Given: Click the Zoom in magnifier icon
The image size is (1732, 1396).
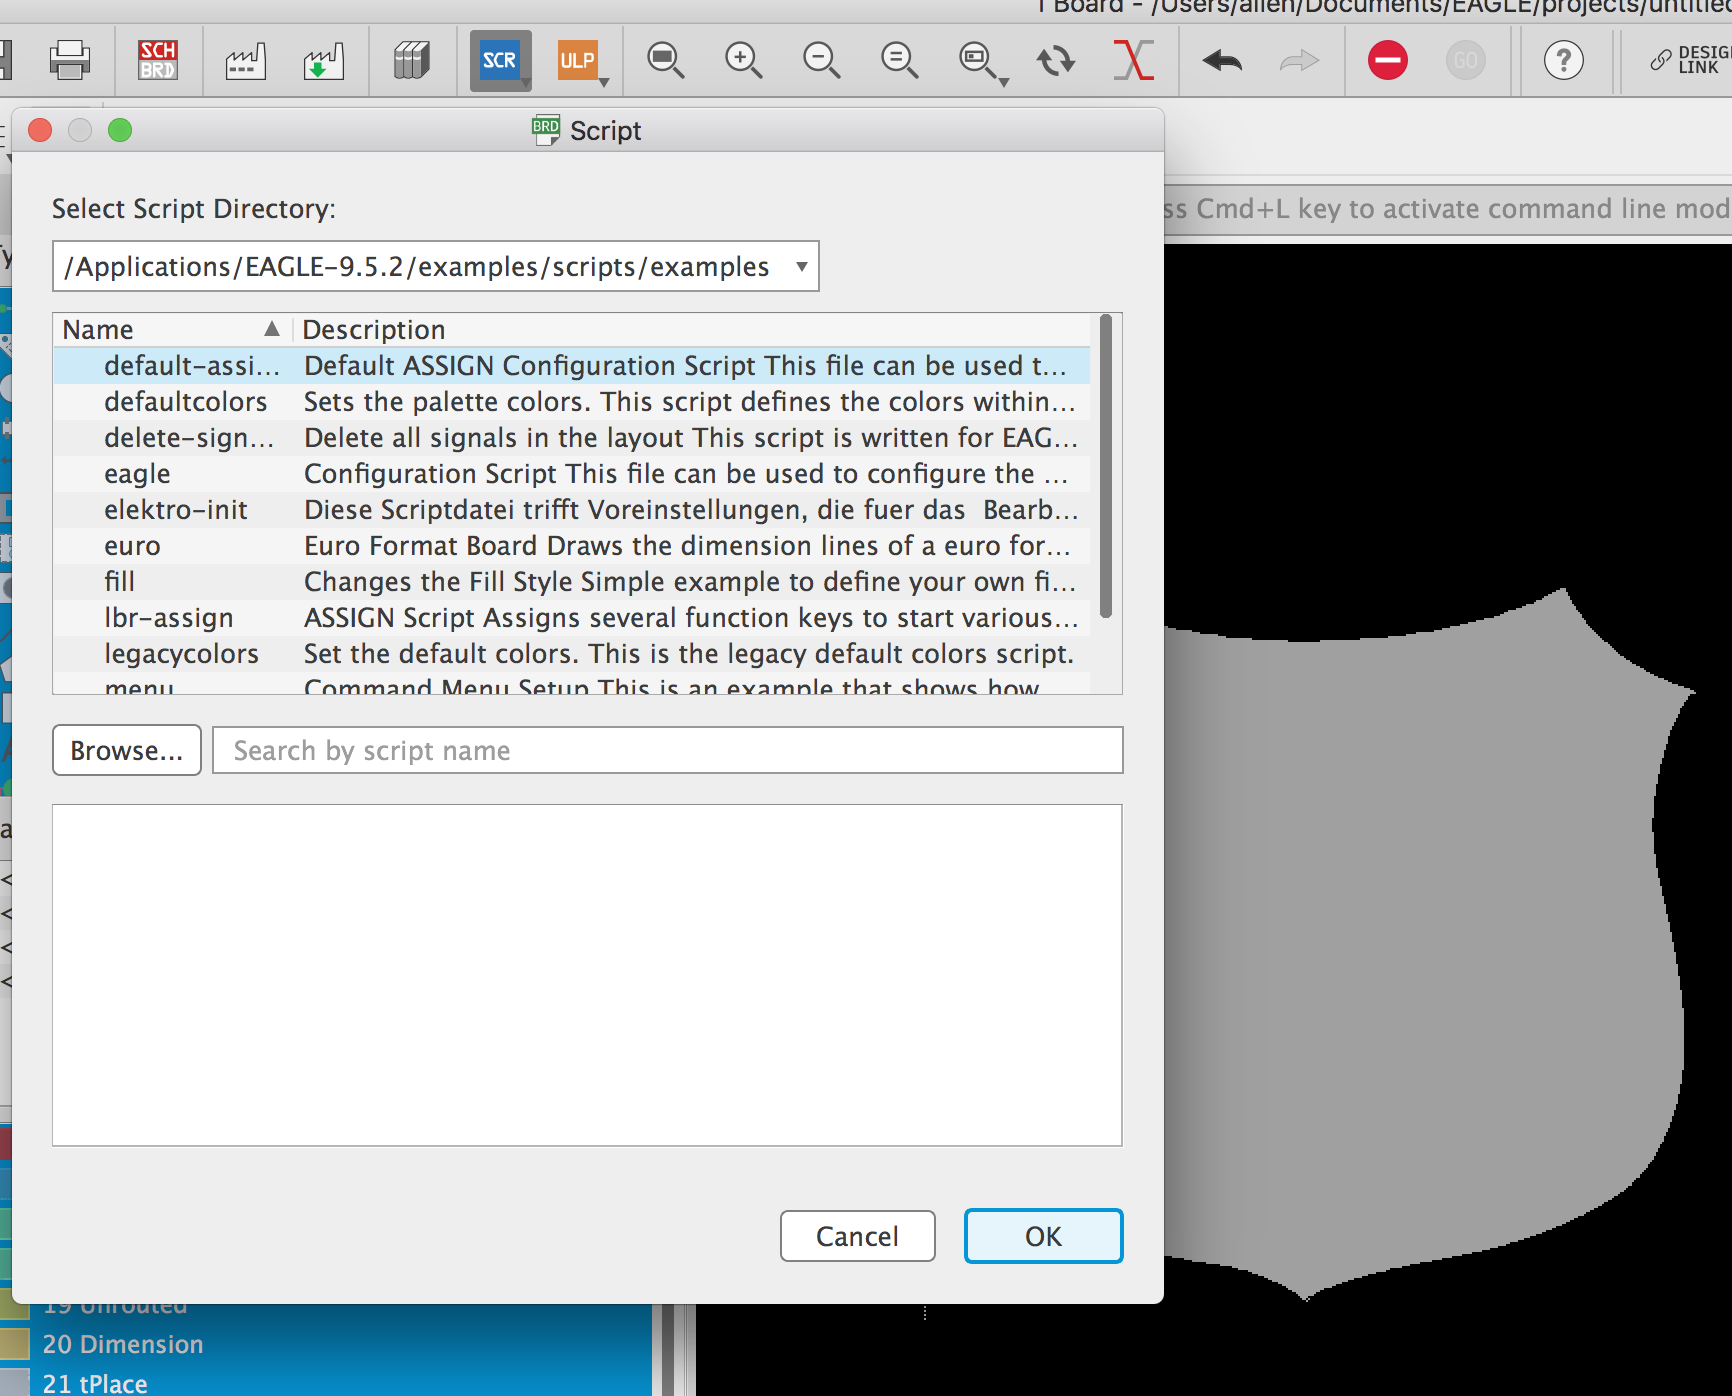Looking at the screenshot, I should [743, 60].
